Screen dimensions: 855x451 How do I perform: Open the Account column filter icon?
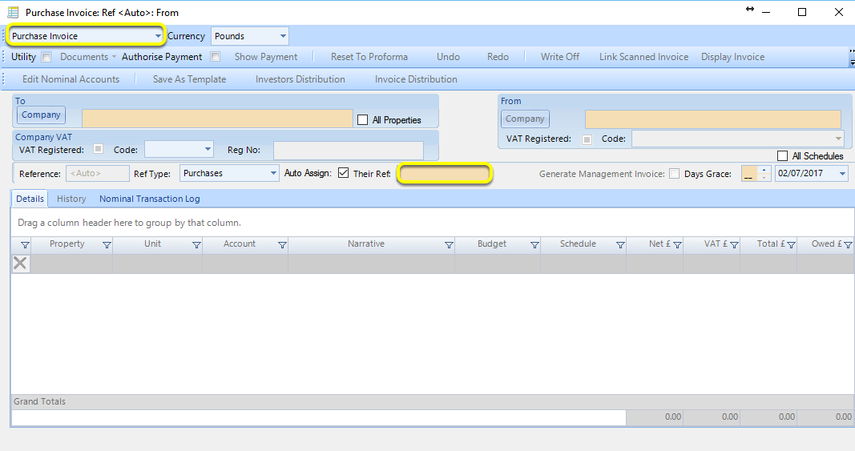pyautogui.click(x=282, y=245)
